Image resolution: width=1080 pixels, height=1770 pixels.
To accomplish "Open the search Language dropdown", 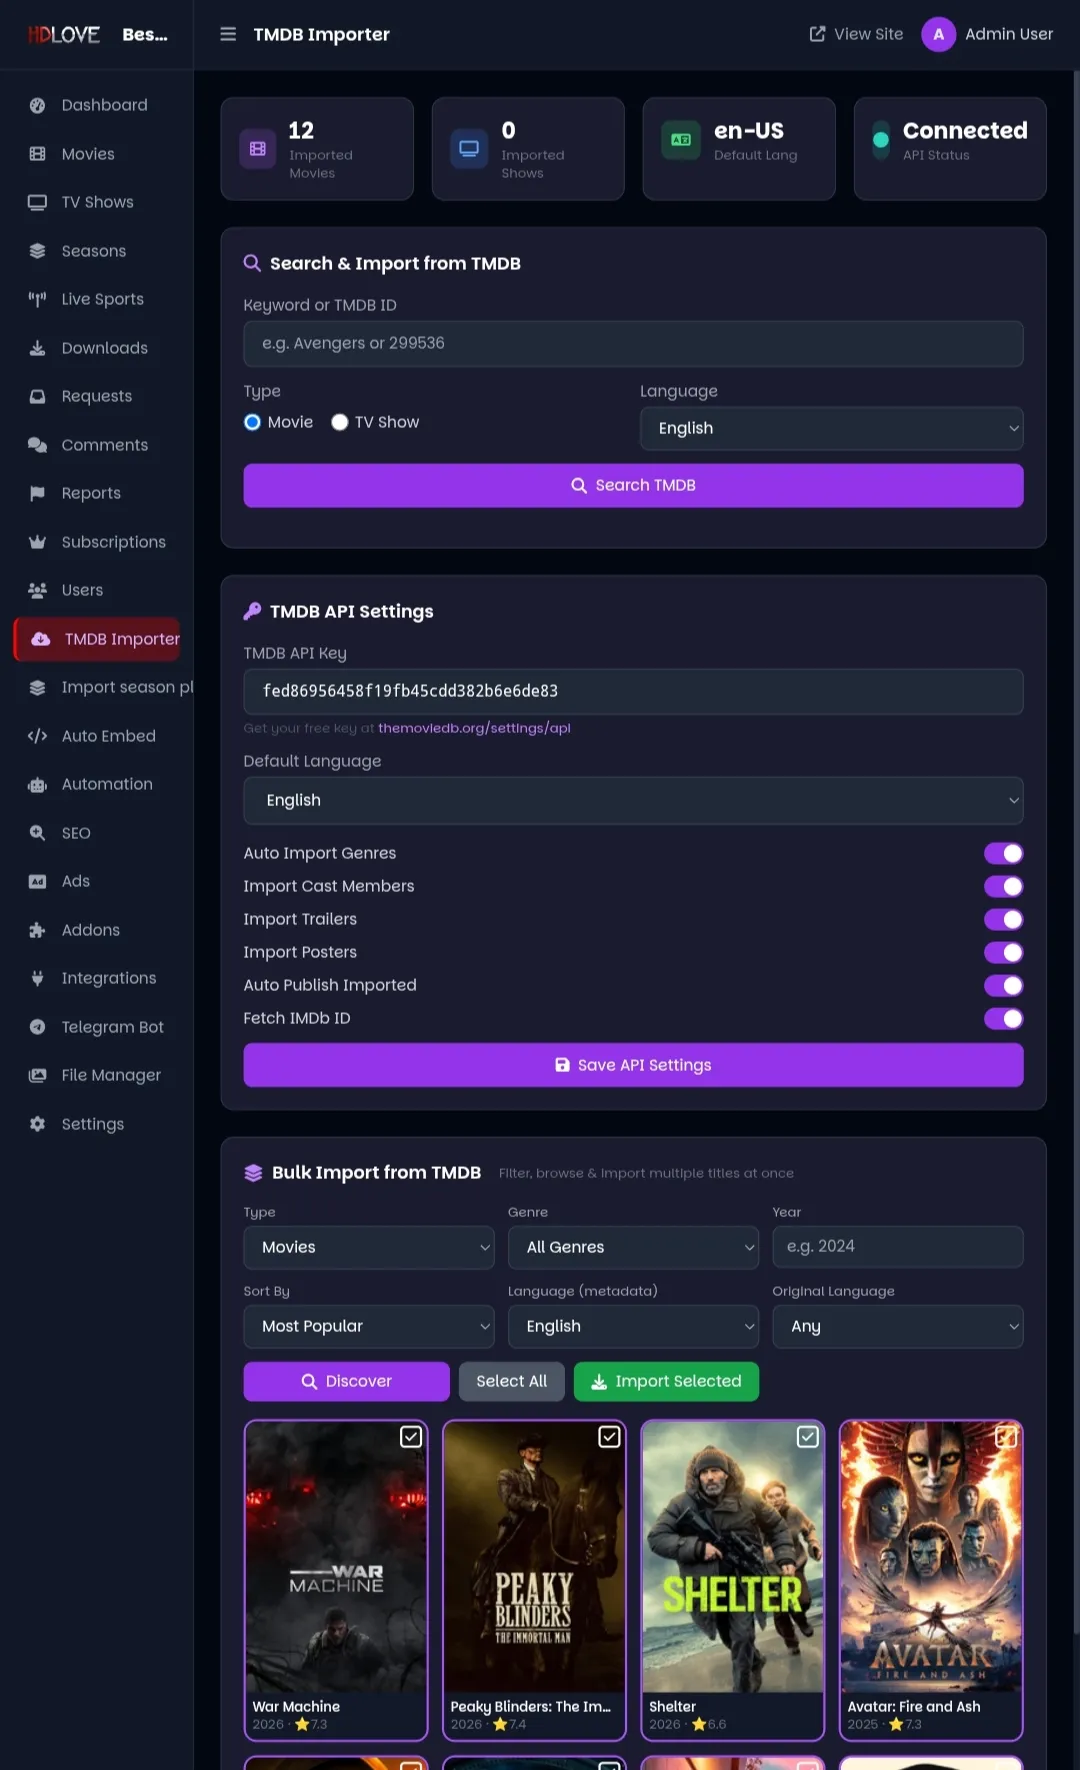I will coord(832,428).
